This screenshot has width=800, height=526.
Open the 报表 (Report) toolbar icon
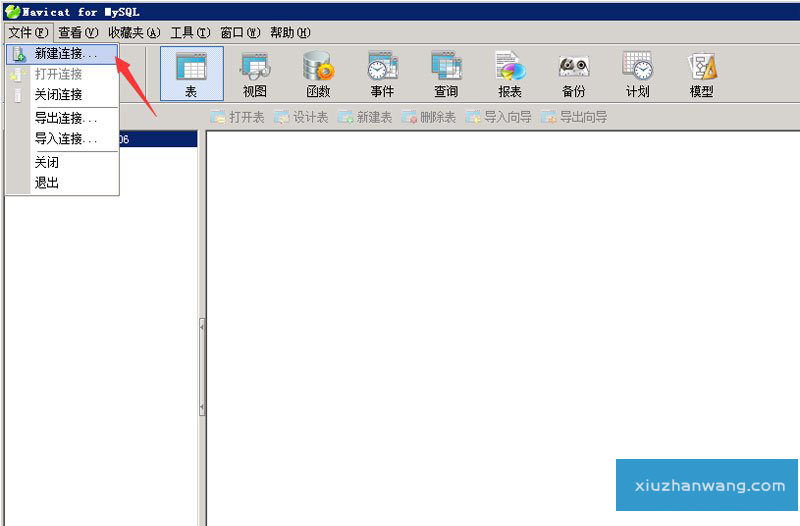510,73
